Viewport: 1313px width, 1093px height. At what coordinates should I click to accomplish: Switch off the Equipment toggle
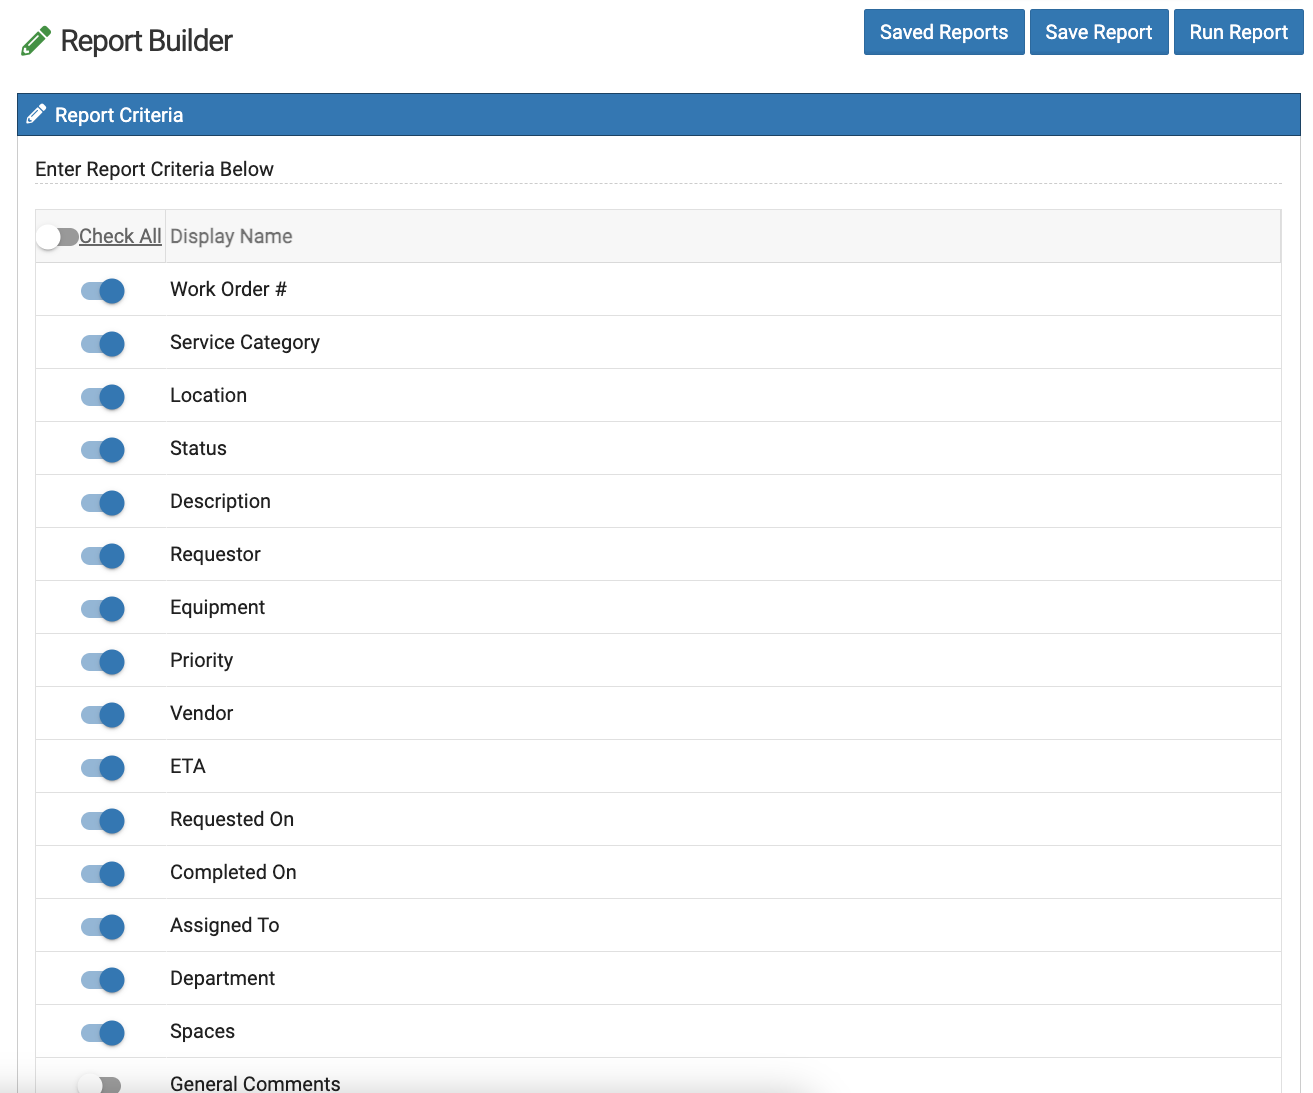pos(103,608)
